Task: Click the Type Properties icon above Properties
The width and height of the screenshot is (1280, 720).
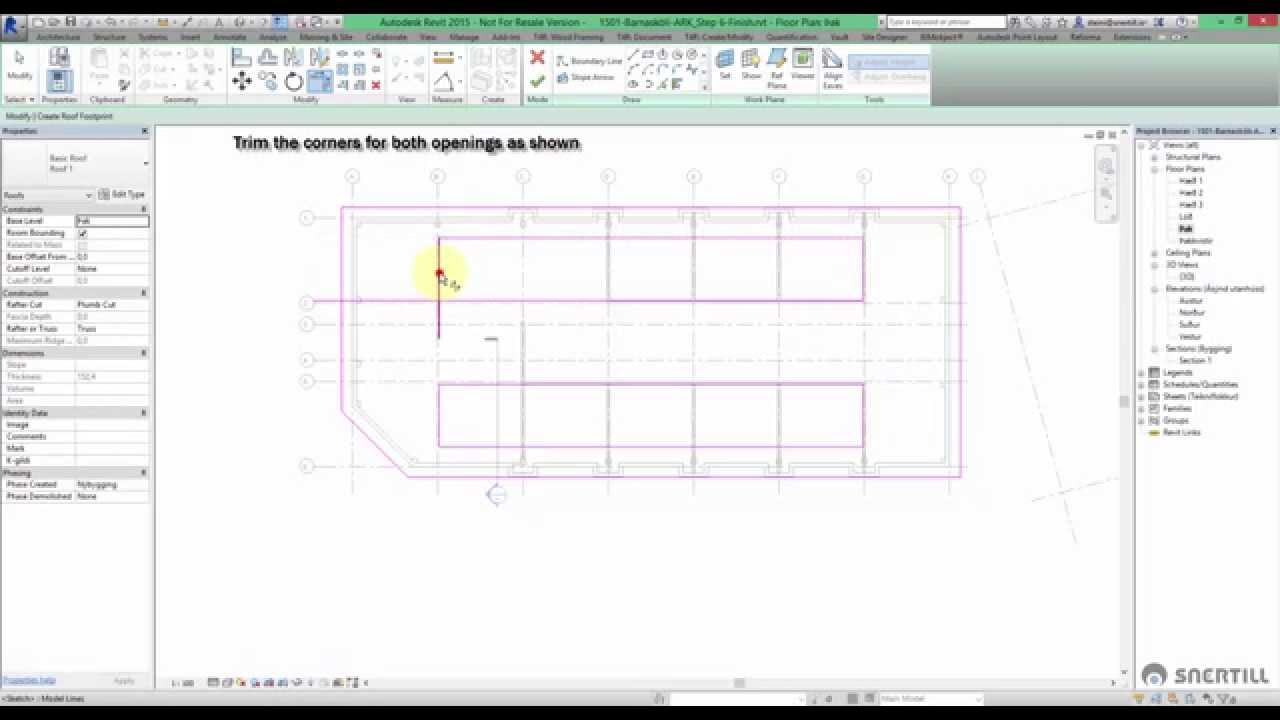Action: click(x=59, y=57)
